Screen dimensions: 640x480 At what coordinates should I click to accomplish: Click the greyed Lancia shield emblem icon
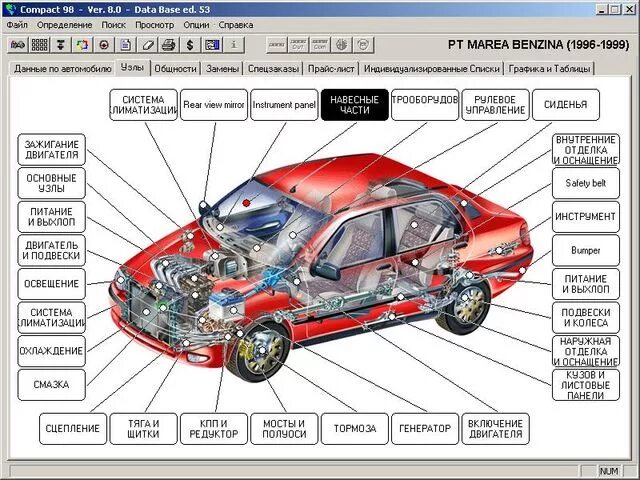click(x=363, y=44)
